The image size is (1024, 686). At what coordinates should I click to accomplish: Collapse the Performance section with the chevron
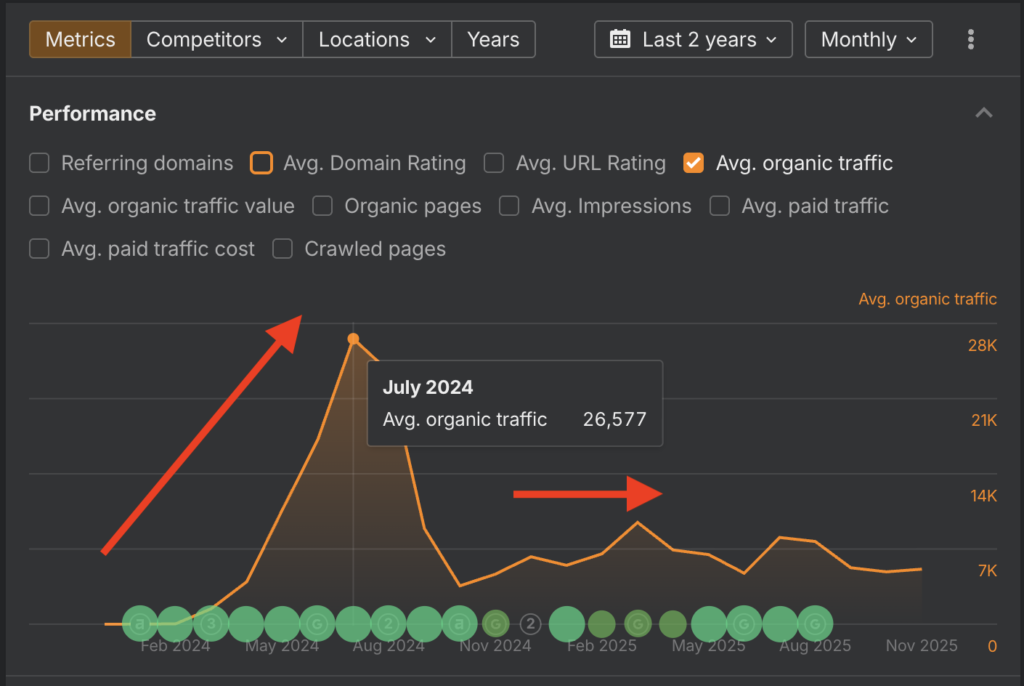[x=984, y=113]
